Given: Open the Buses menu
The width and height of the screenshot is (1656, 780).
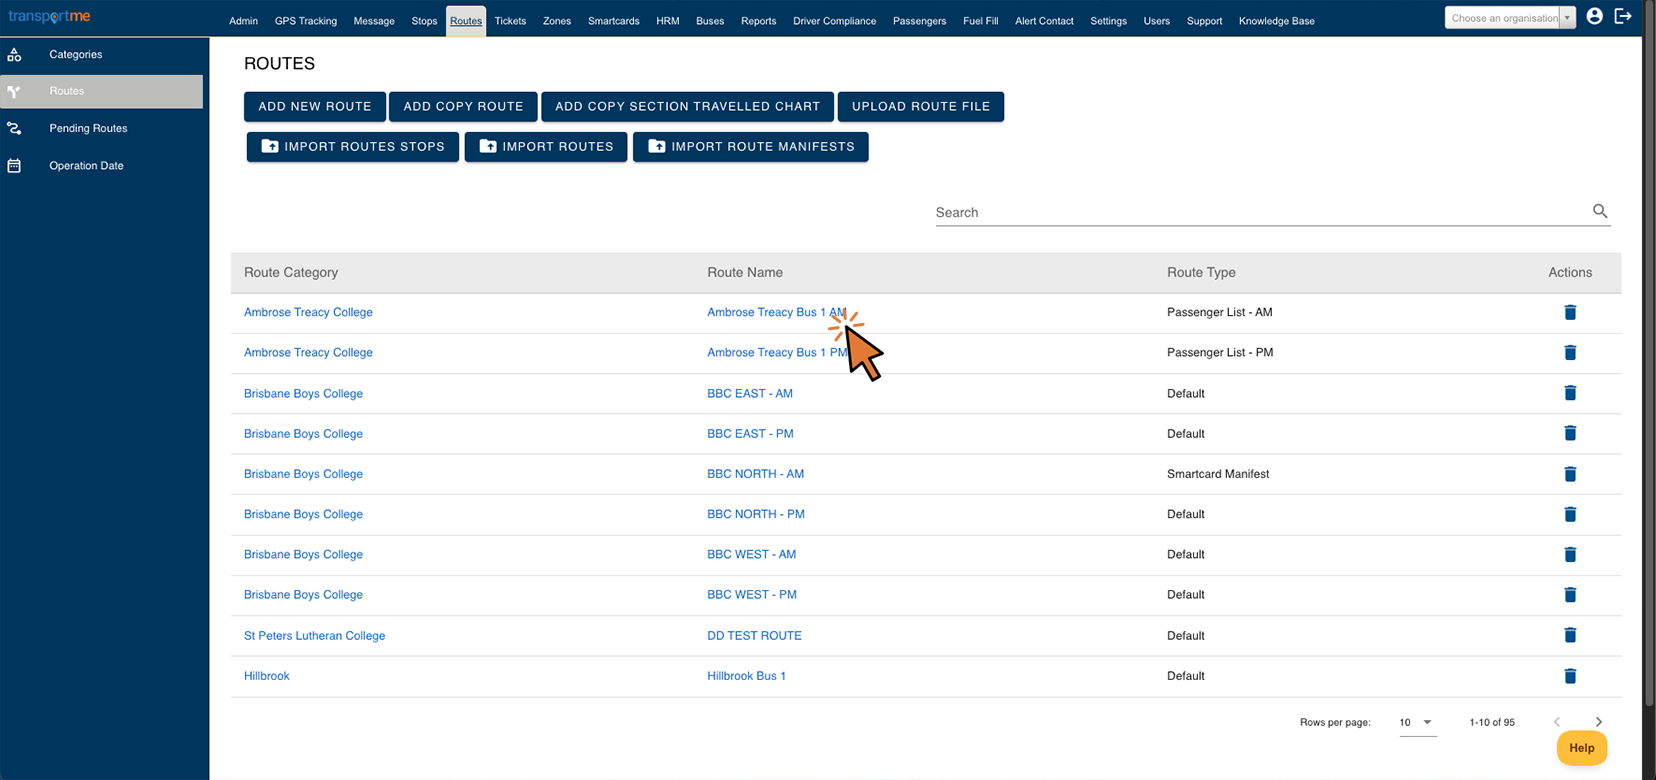Looking at the screenshot, I should (710, 21).
